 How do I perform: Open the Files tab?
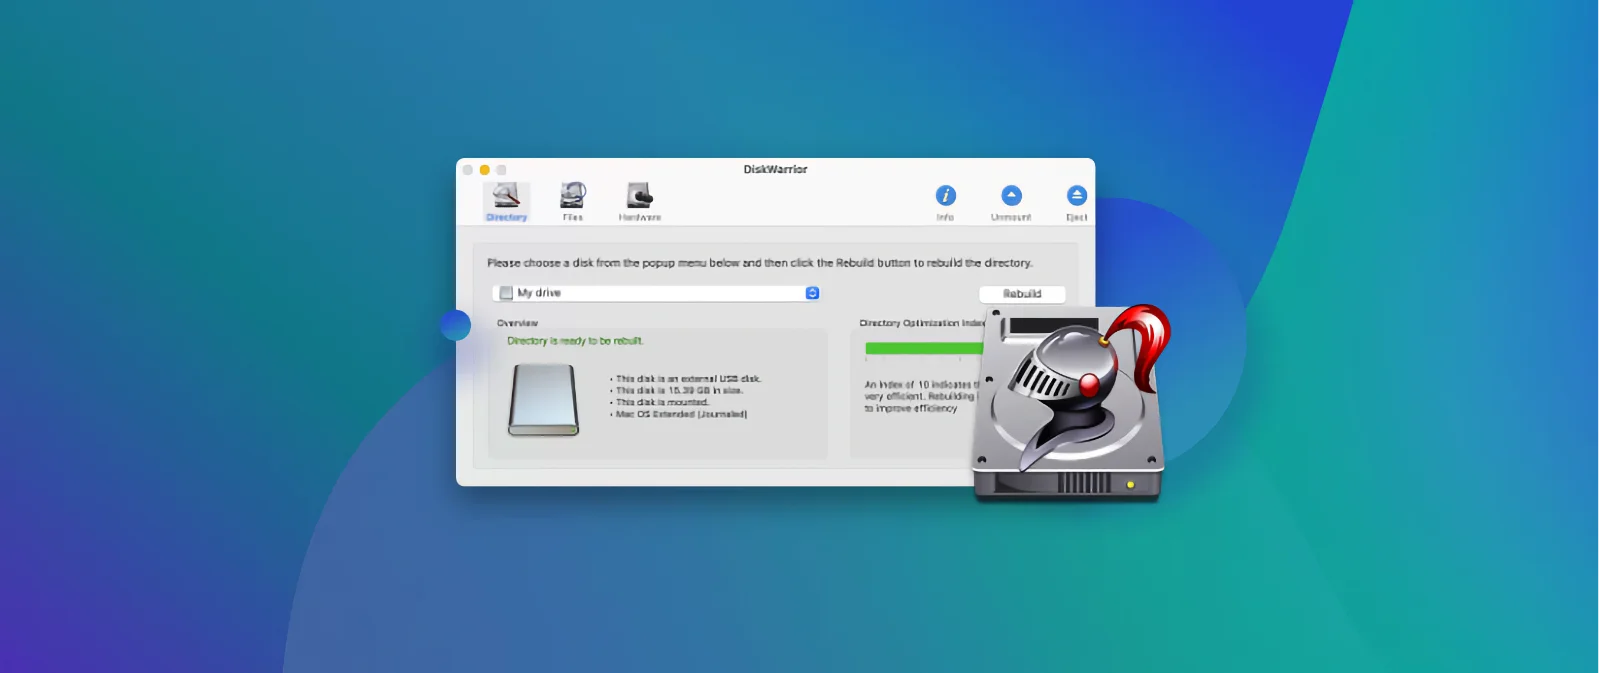click(572, 201)
